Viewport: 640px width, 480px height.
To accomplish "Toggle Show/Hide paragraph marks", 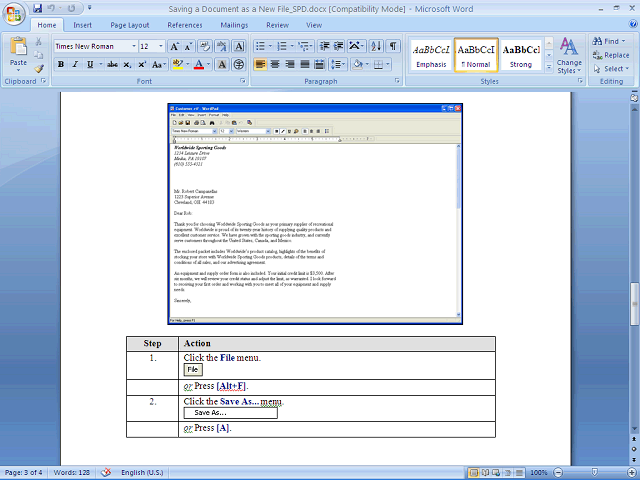I will click(x=393, y=46).
